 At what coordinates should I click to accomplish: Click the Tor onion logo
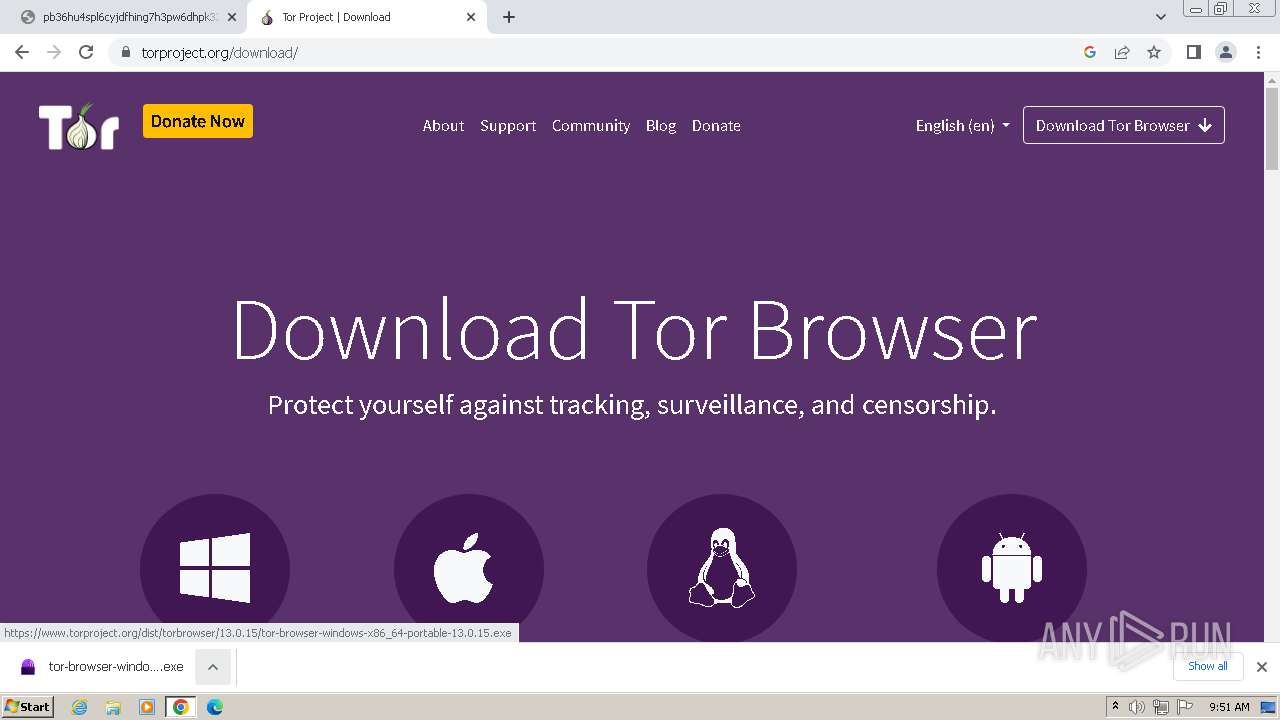pos(79,126)
